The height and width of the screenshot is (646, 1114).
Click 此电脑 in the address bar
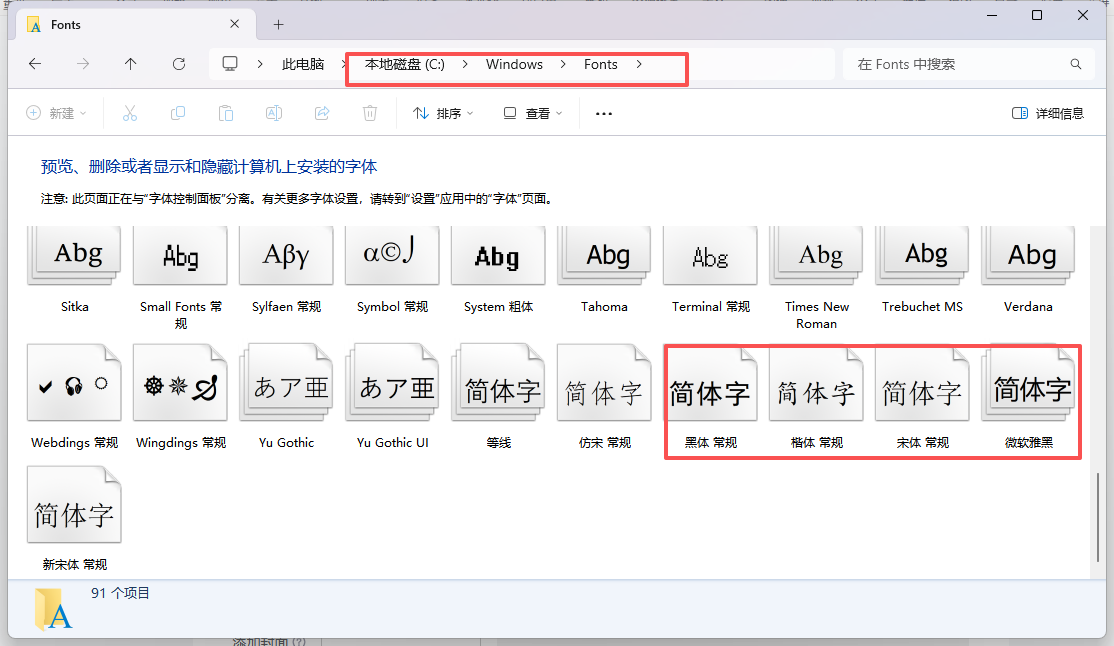point(303,64)
